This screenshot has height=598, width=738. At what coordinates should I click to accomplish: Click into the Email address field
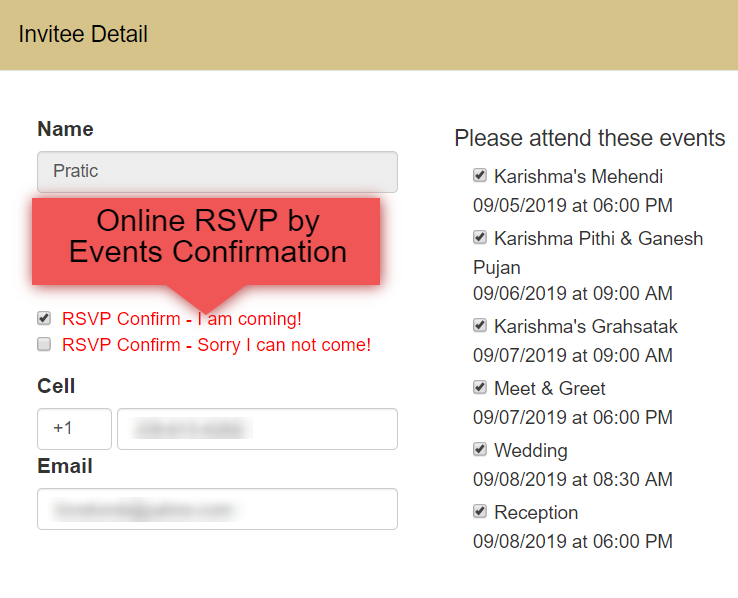pos(217,509)
